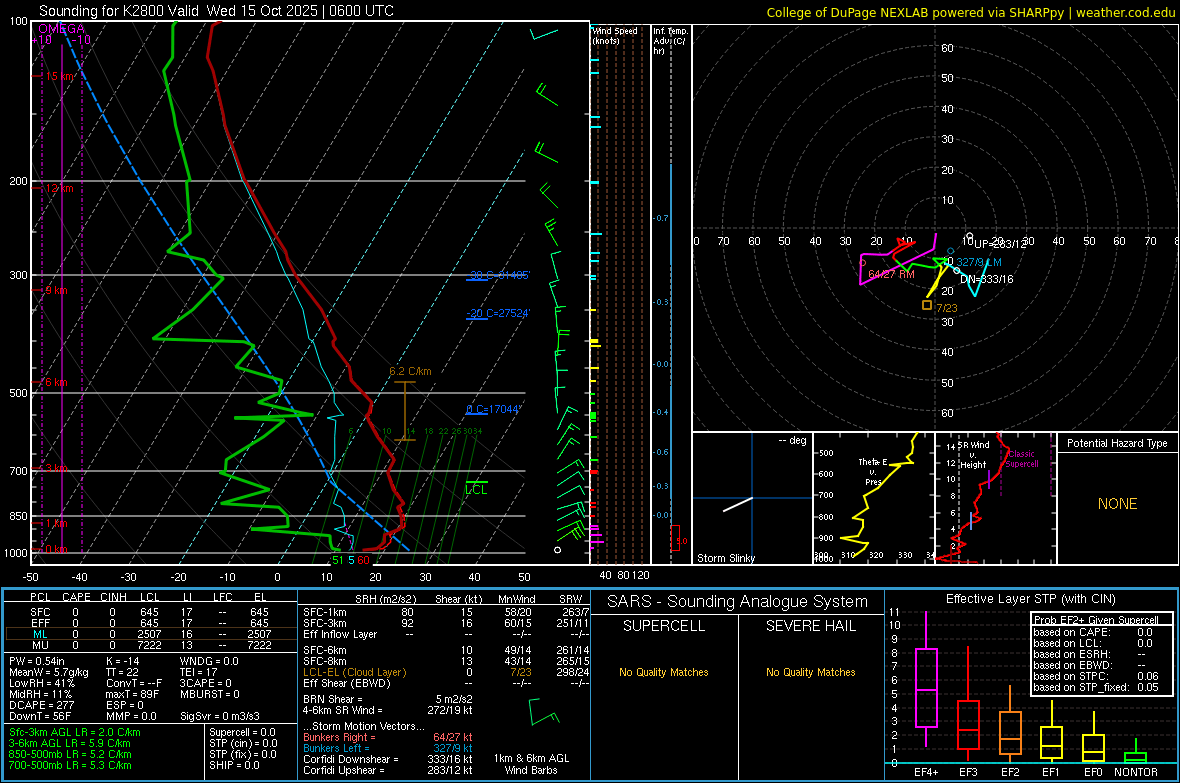Click No Quality Matches under SUPERCELL
This screenshot has width=1180, height=783.
coord(664,672)
